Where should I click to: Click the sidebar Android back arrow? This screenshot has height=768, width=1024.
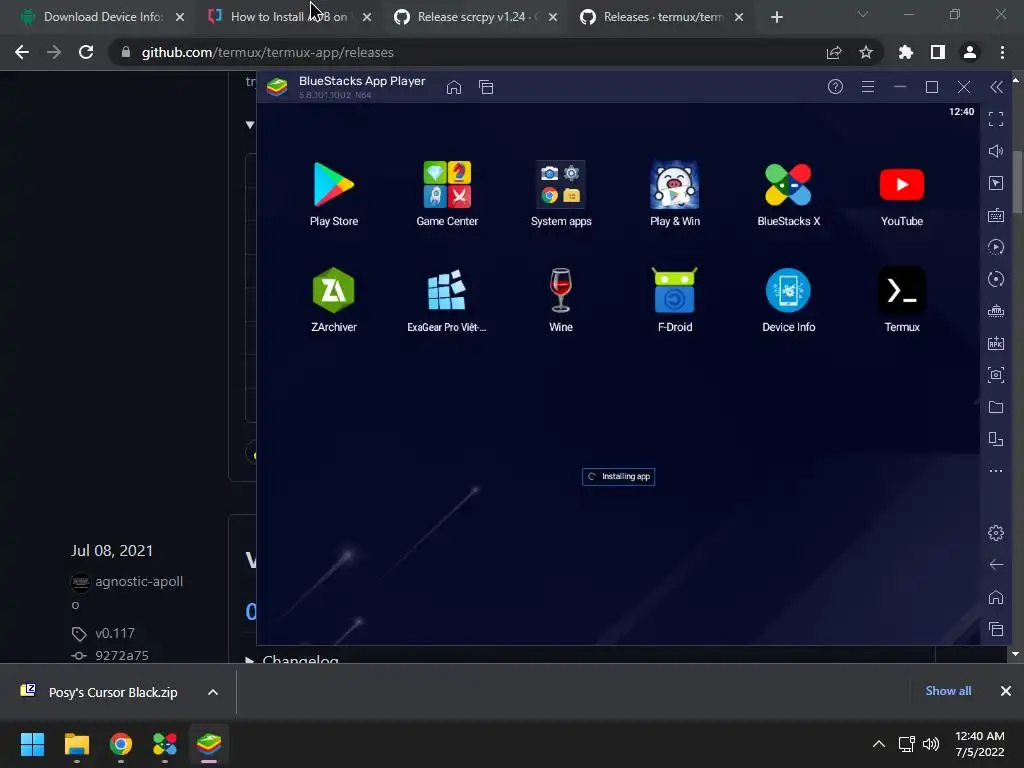(x=996, y=565)
